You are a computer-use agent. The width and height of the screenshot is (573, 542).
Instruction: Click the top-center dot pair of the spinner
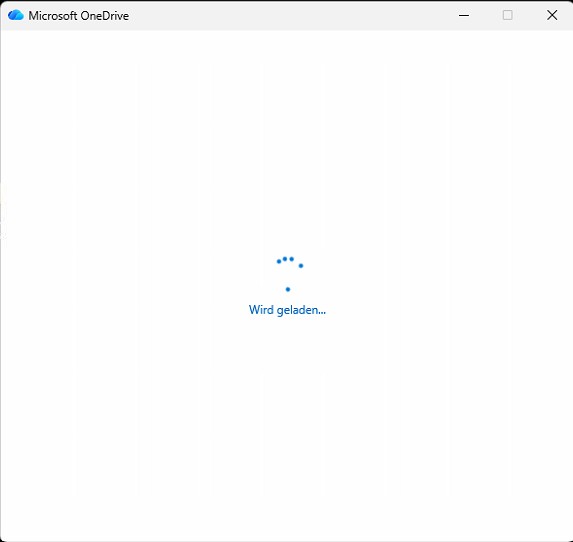click(288, 259)
